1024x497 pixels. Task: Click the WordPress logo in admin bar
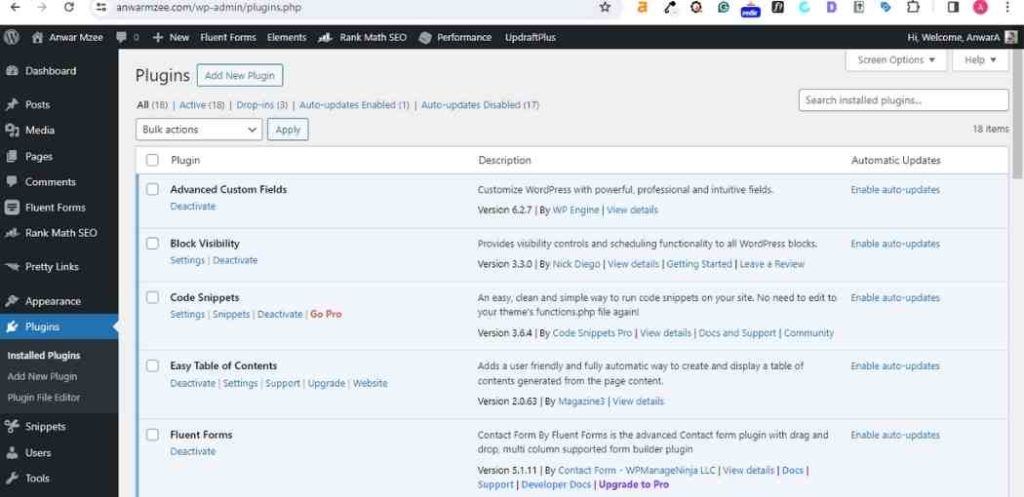tap(11, 37)
